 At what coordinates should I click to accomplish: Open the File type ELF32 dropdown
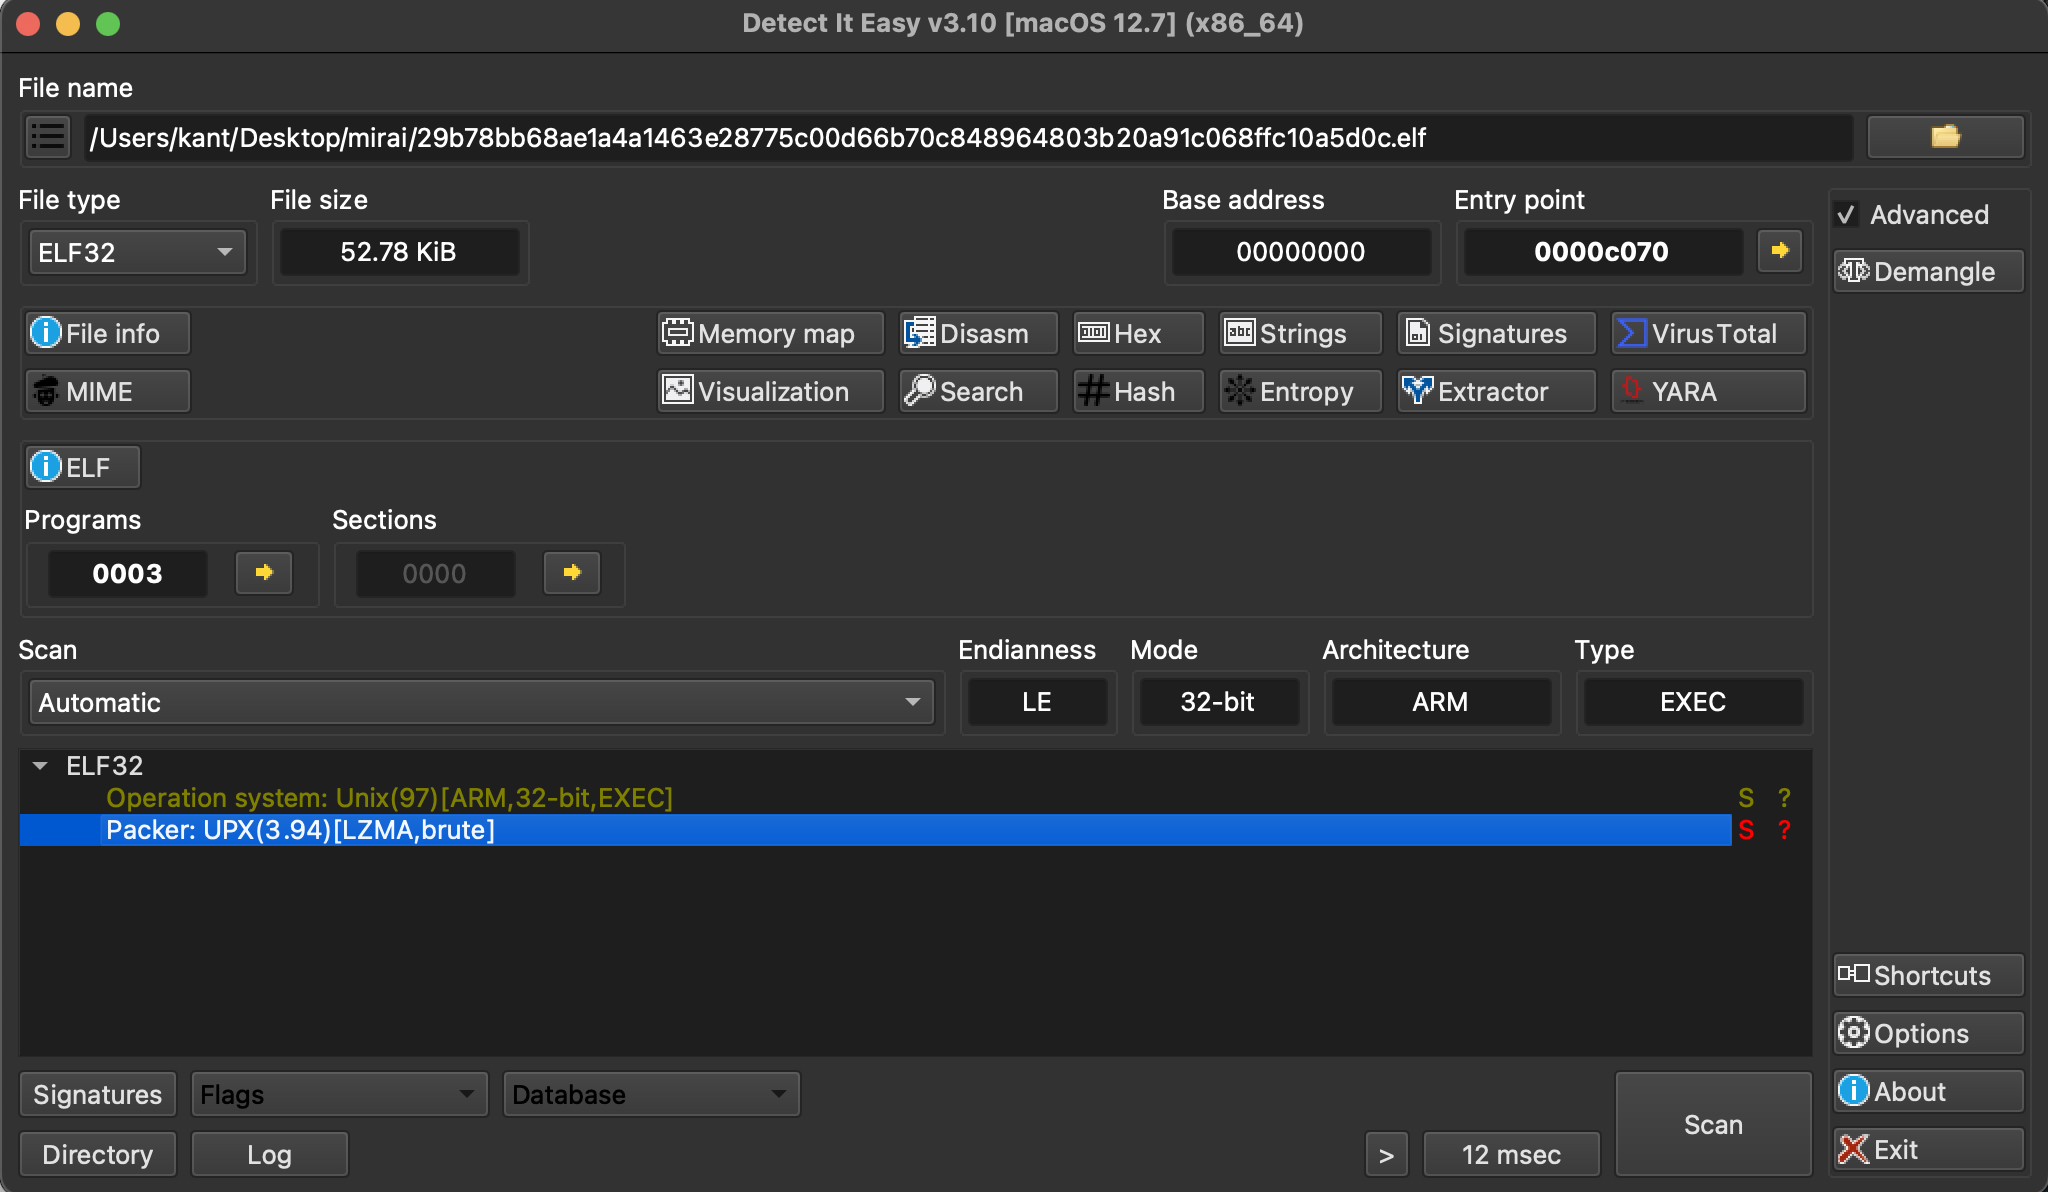click(138, 252)
